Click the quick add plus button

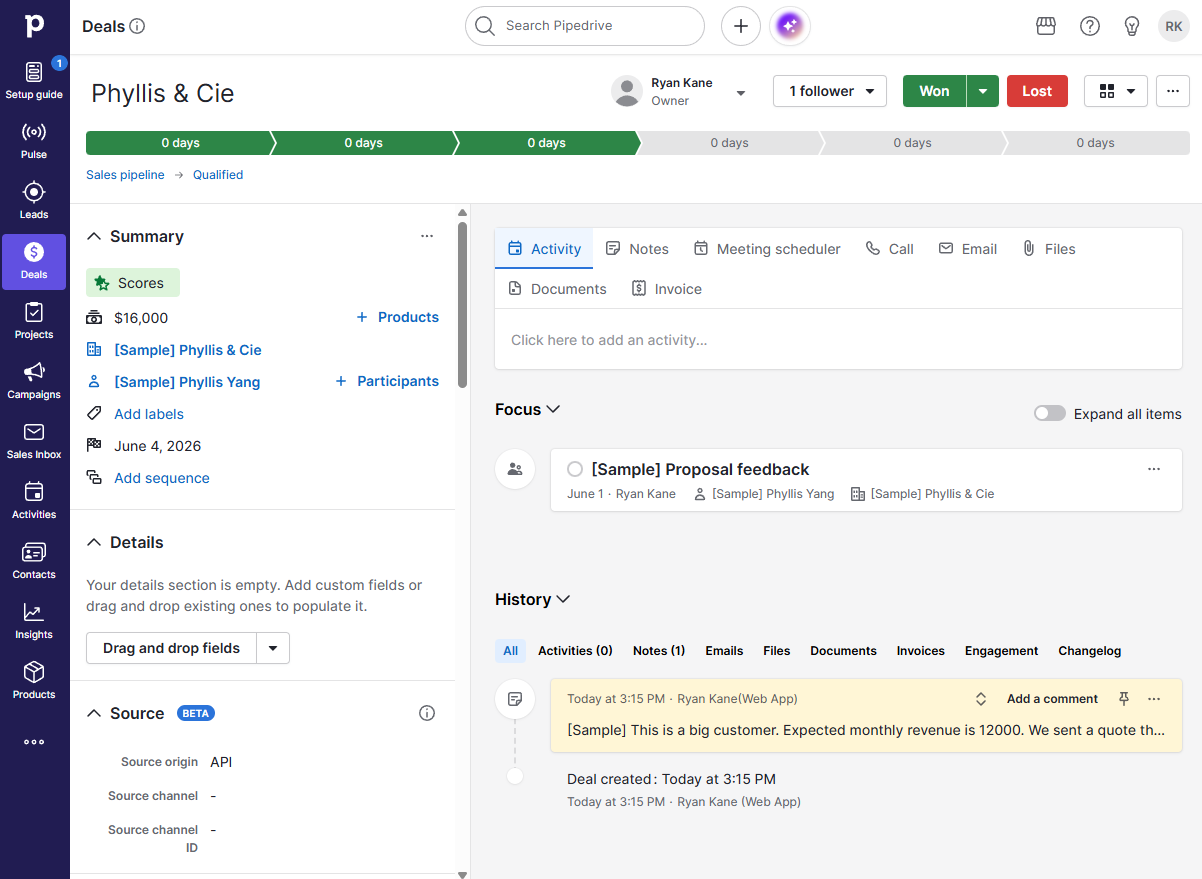741,26
